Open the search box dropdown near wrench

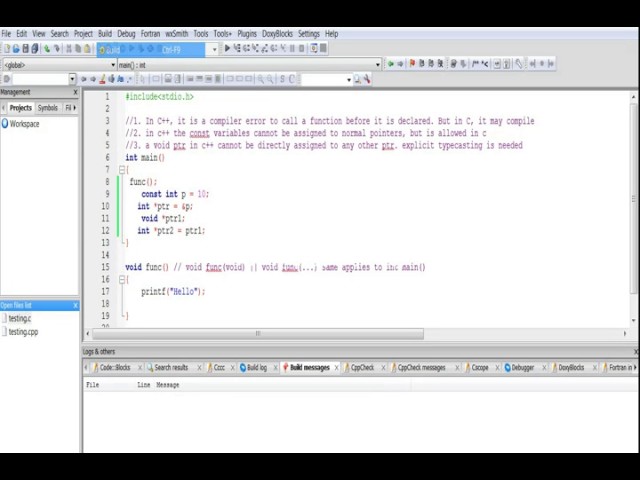349,79
